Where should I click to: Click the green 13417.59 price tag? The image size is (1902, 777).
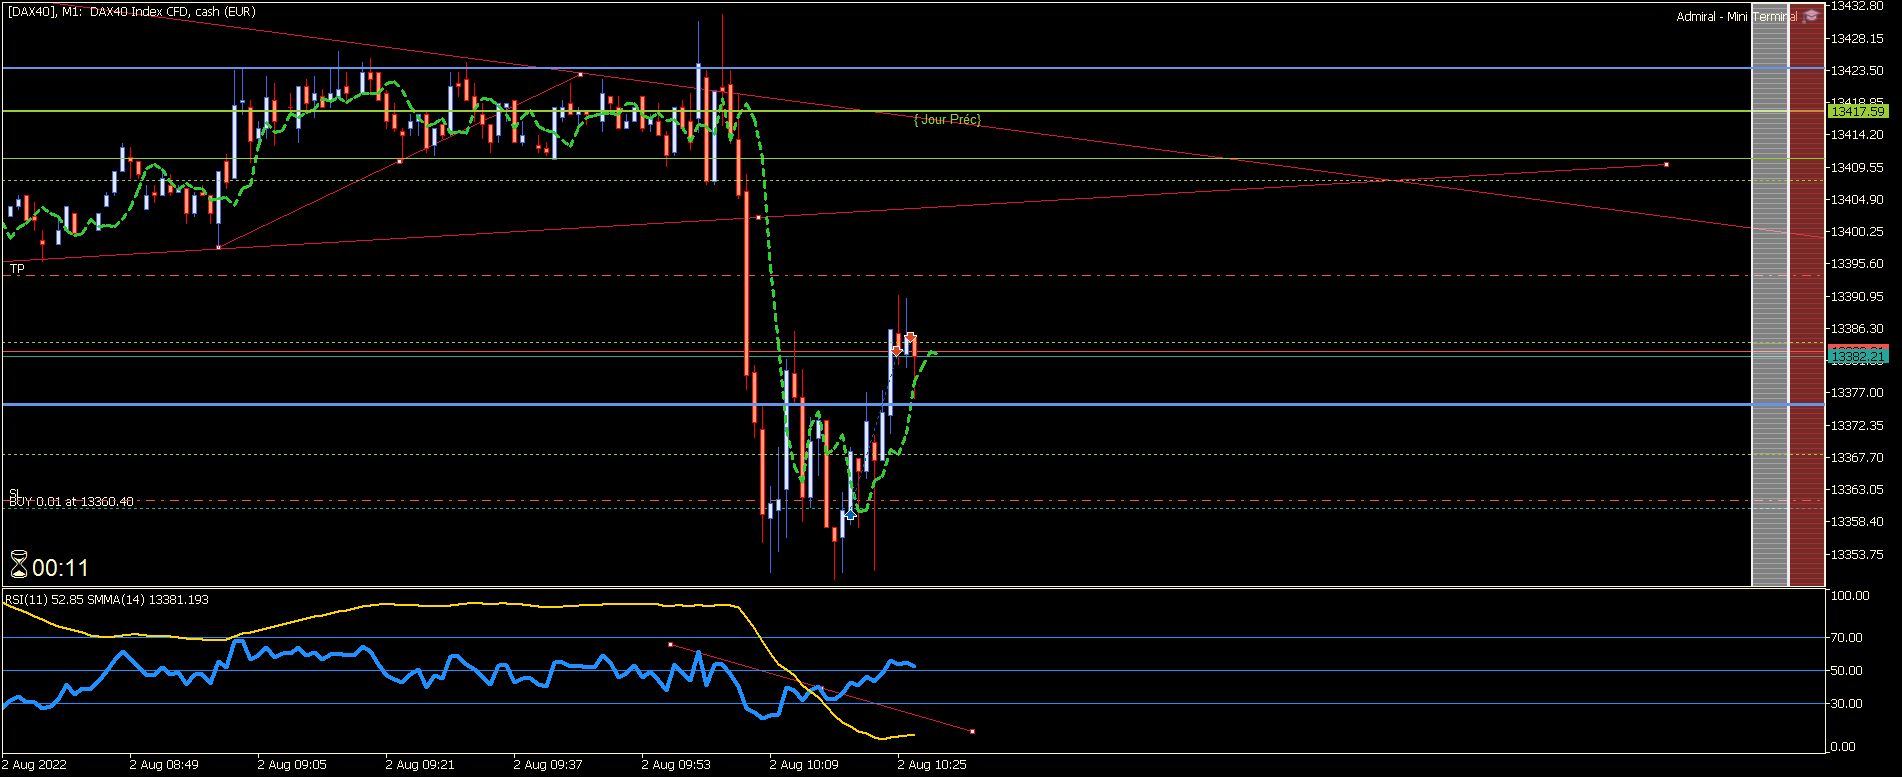(x=1858, y=111)
